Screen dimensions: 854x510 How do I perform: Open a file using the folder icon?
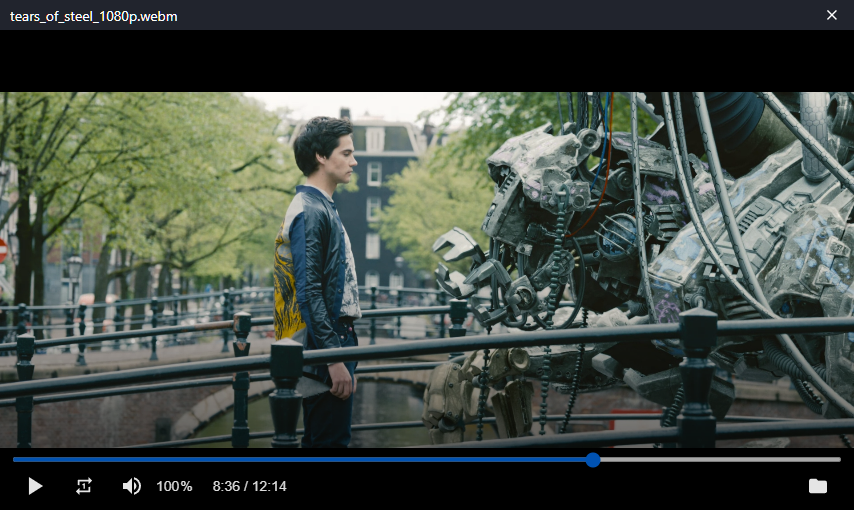818,486
